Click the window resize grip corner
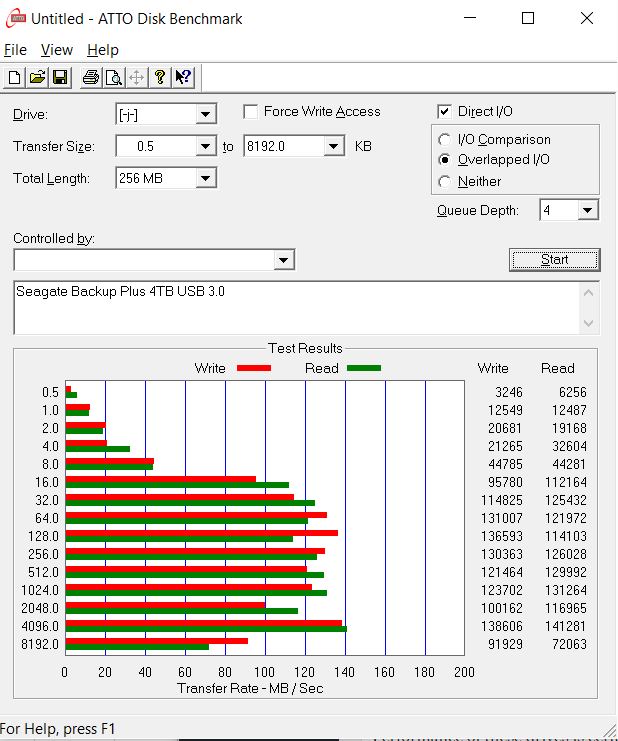618x741 pixels. tap(610, 729)
